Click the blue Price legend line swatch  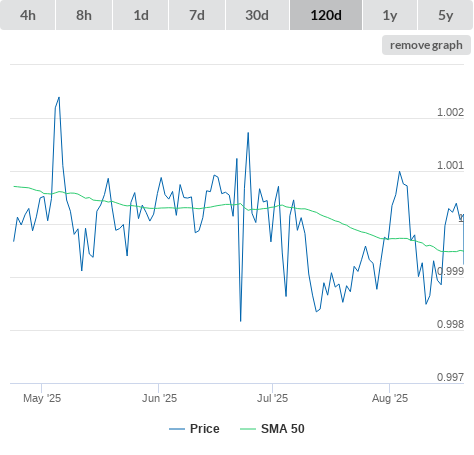pos(177,429)
